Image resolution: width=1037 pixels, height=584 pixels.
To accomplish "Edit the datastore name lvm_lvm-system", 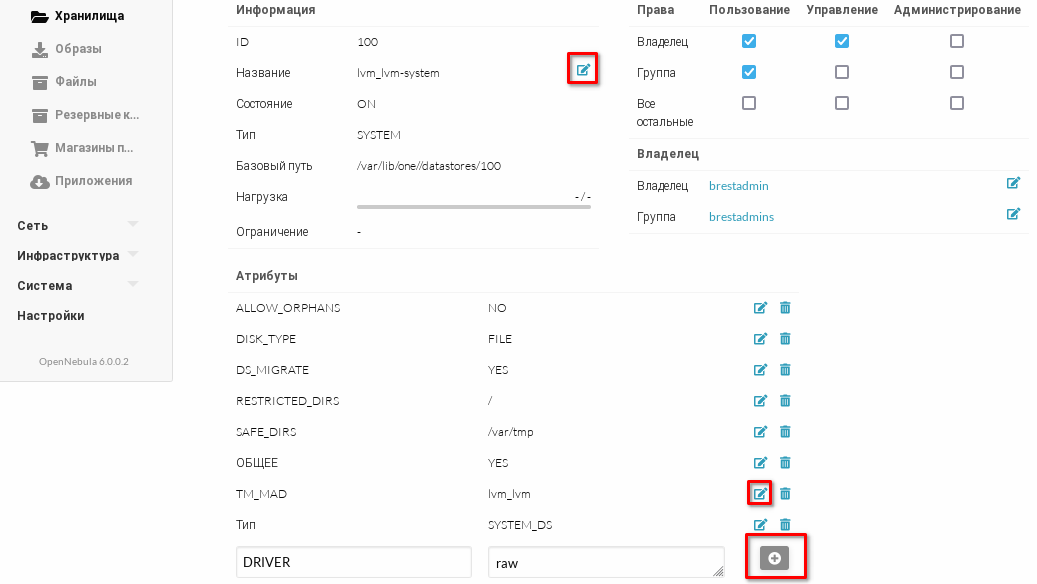I will coord(583,70).
